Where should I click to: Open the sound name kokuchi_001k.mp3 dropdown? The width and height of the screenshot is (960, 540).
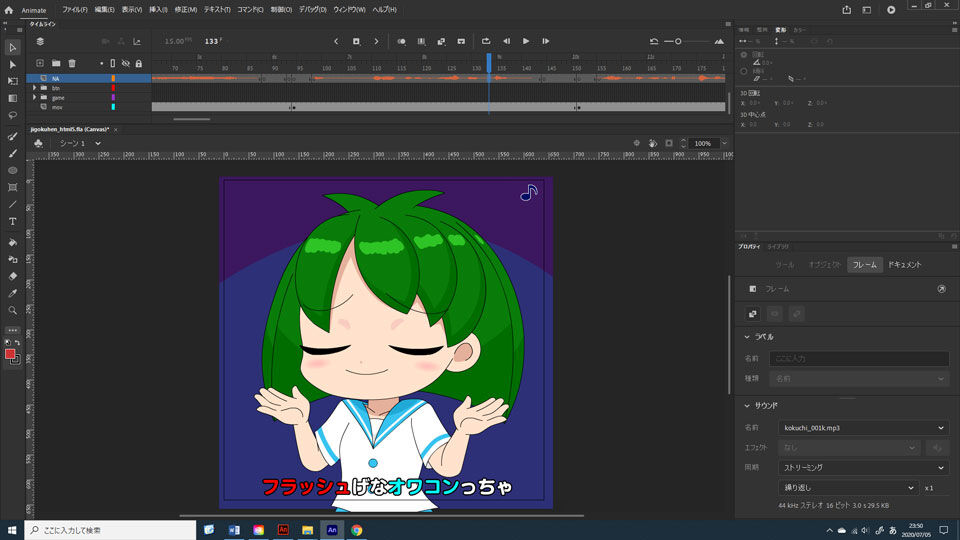(x=863, y=427)
